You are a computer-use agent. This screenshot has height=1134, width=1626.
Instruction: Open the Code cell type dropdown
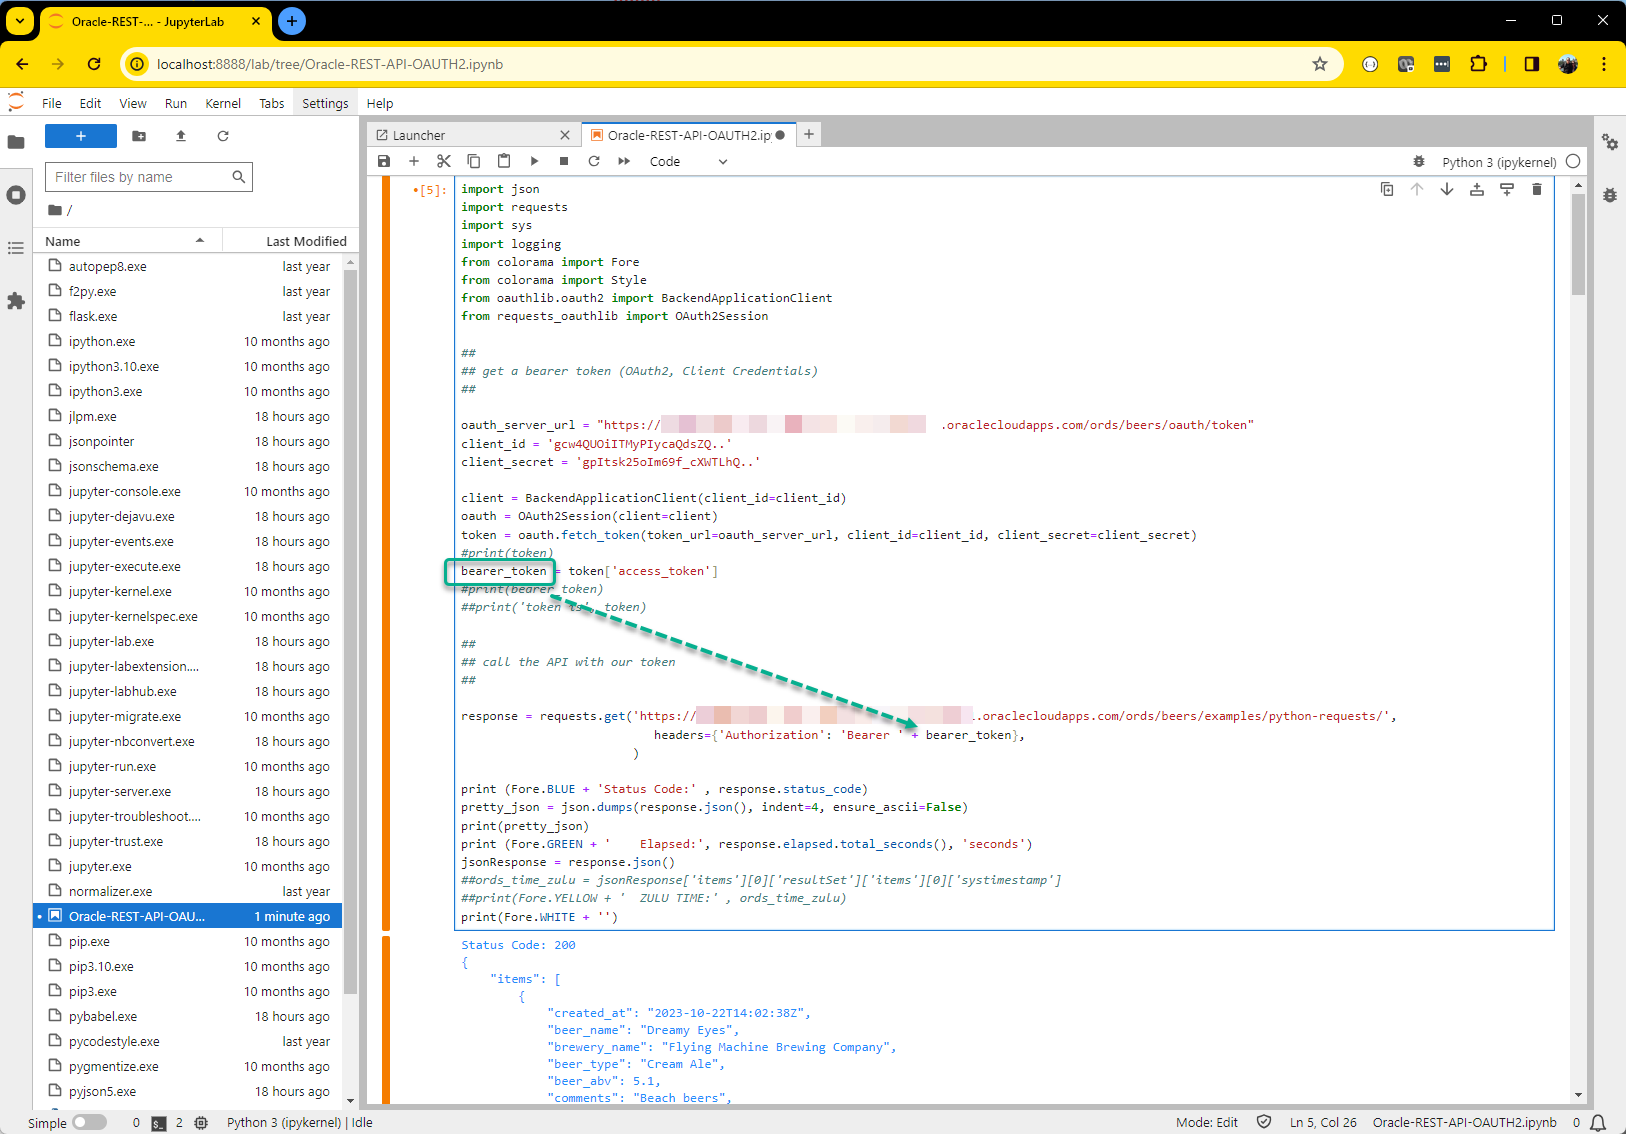tap(688, 161)
